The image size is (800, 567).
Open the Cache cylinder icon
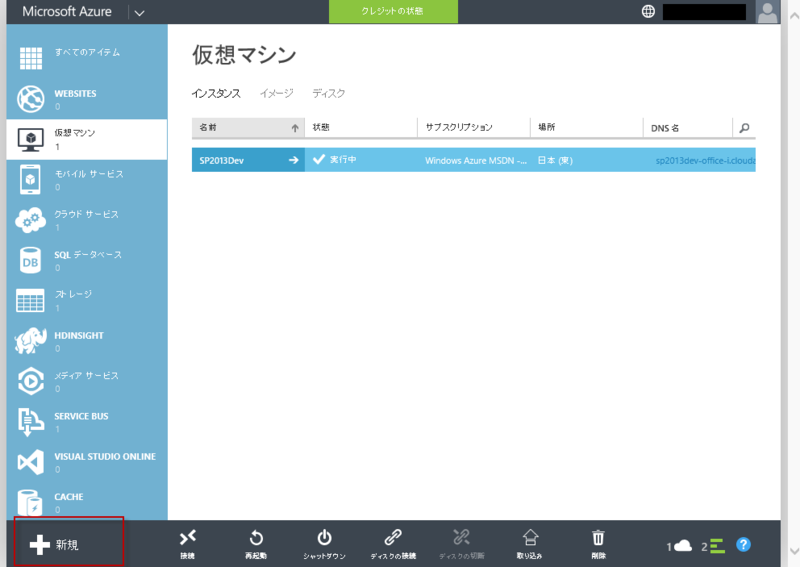tap(30, 503)
